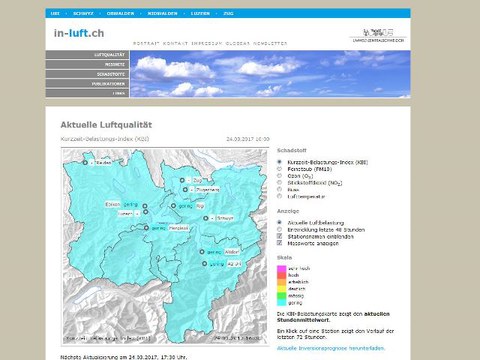The width and height of the screenshot is (480, 360).
Task: Select Entwicklung letzte 48 Stunden option
Action: coord(280,229)
